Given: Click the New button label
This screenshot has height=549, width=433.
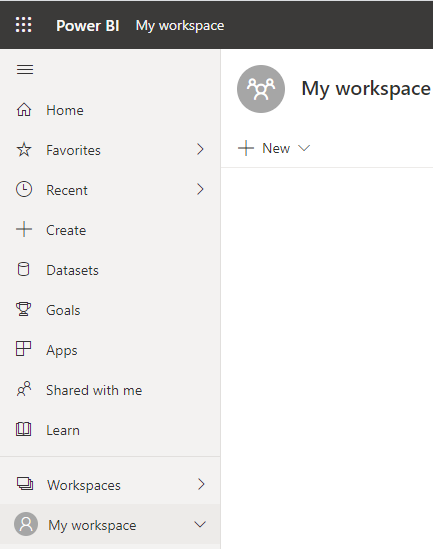Looking at the screenshot, I should pyautogui.click(x=276, y=148).
